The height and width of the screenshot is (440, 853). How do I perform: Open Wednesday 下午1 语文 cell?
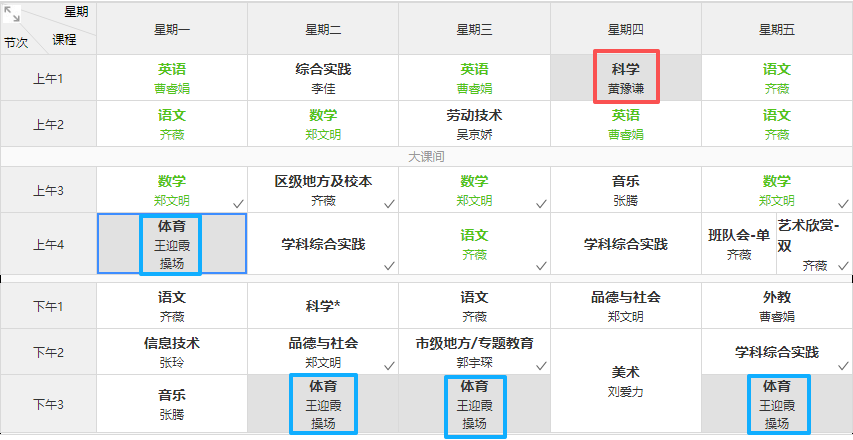pos(474,306)
